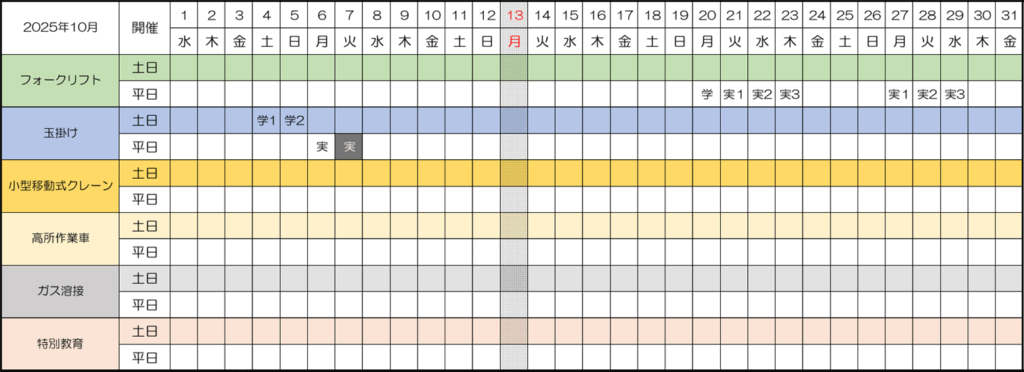Image resolution: width=1024 pixels, height=372 pixels.
Task: Select the 学2 cell on October 5
Action: [294, 121]
